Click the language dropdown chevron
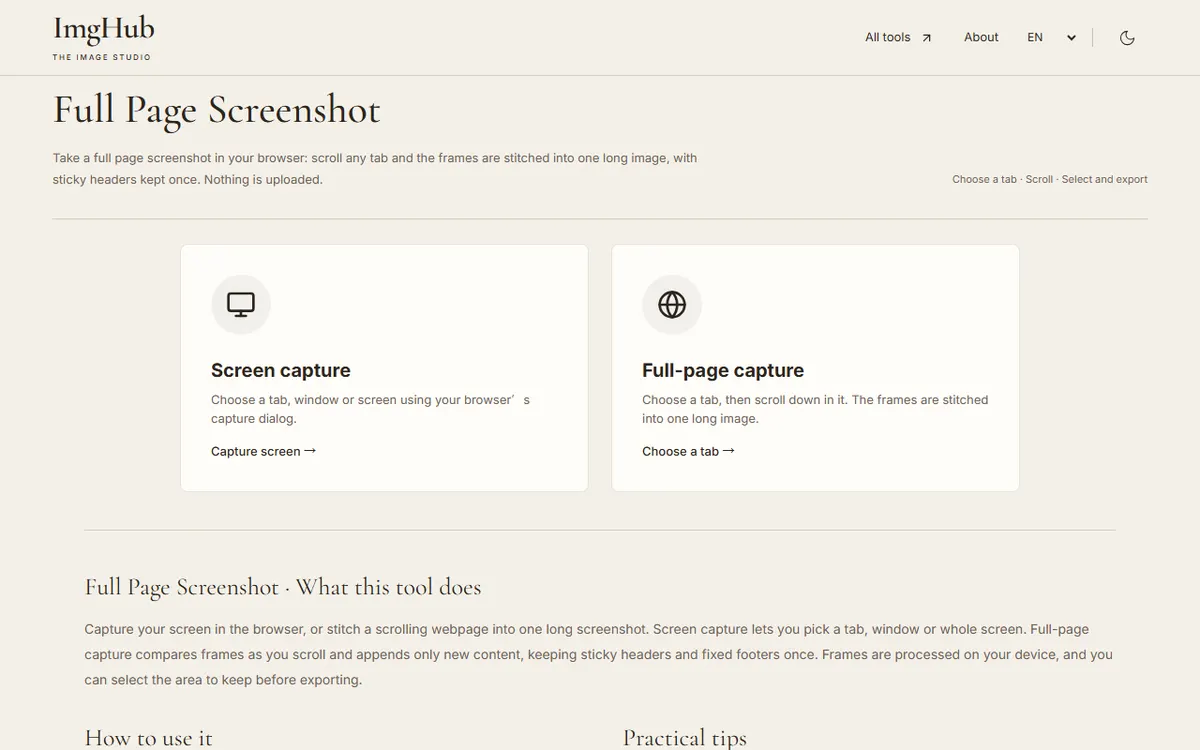 1071,38
